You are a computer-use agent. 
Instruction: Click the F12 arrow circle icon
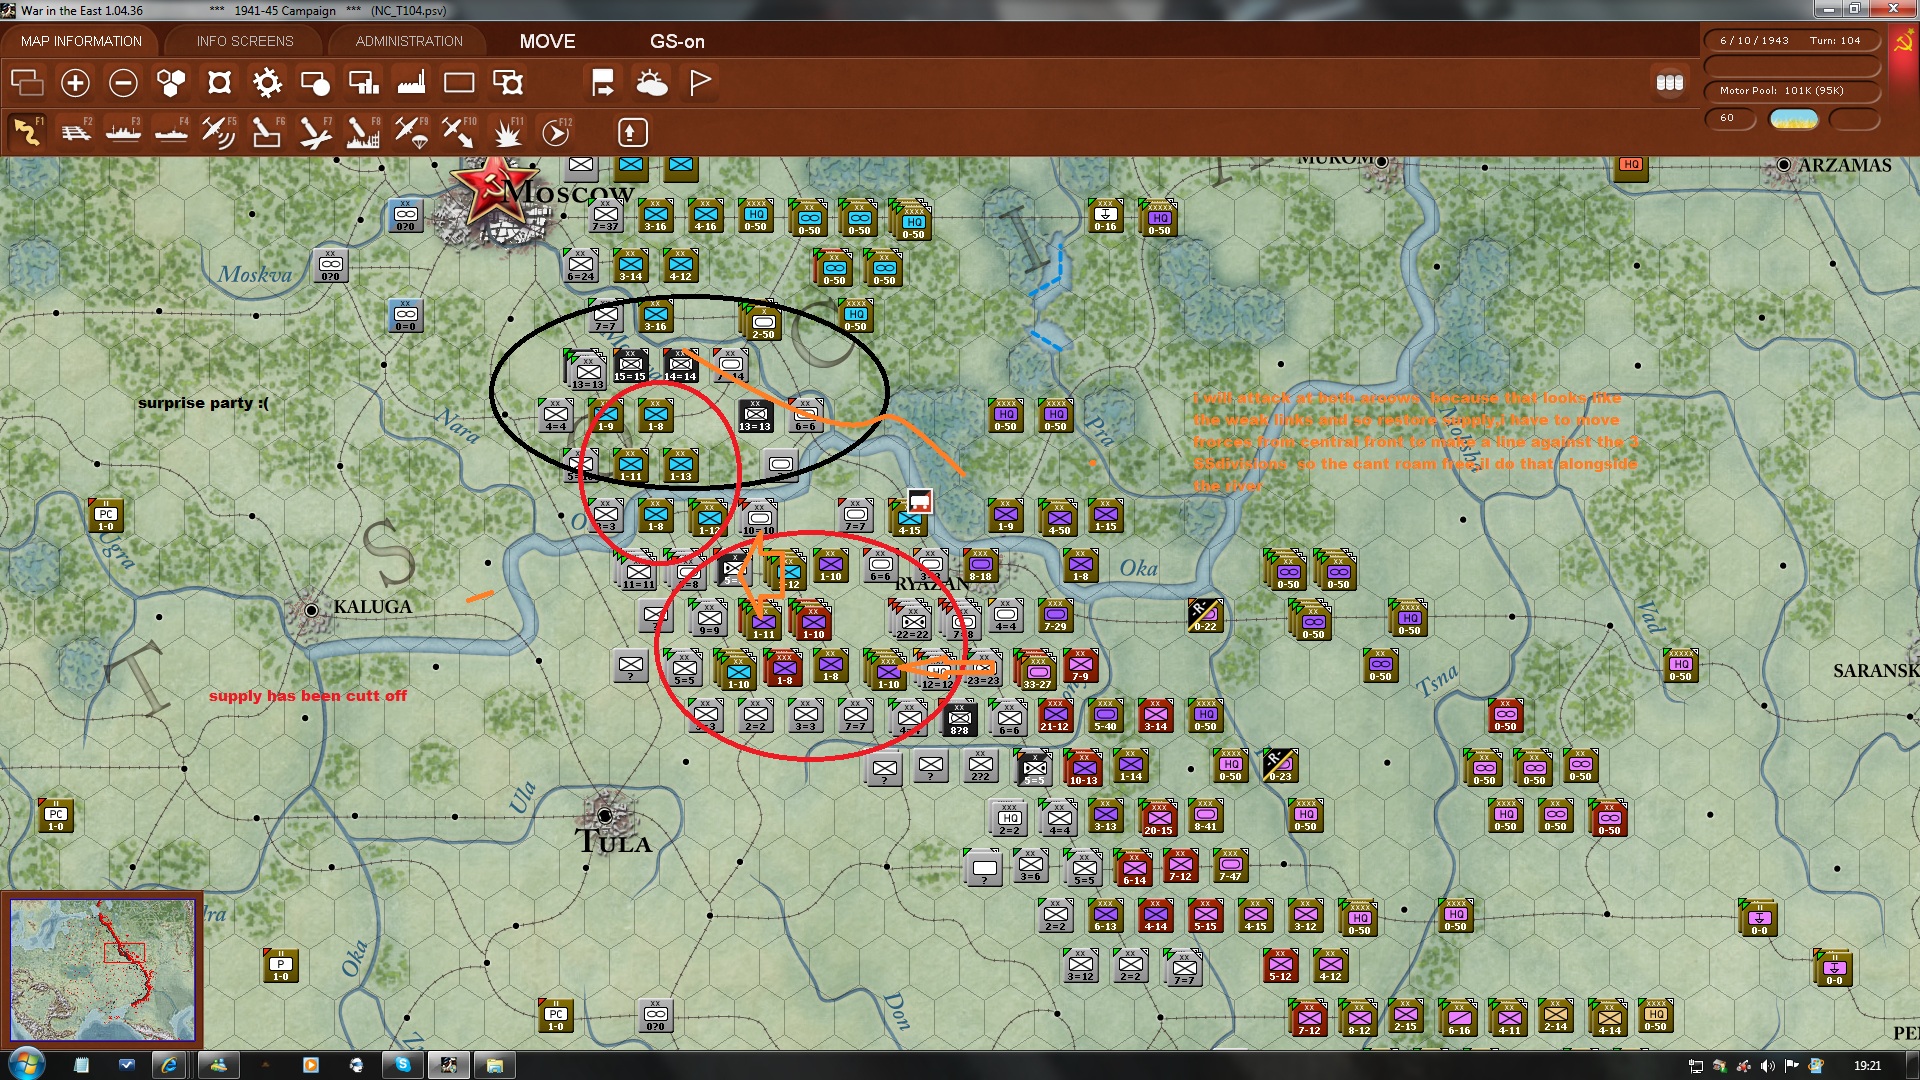coord(556,131)
